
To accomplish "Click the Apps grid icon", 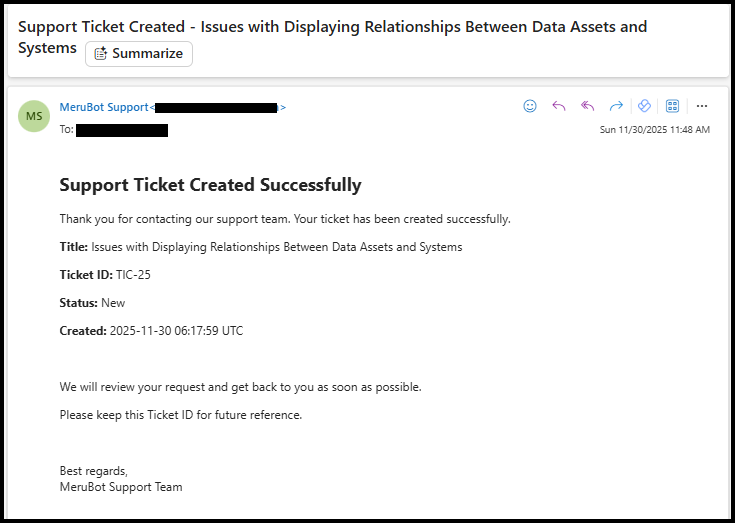I will point(673,106).
